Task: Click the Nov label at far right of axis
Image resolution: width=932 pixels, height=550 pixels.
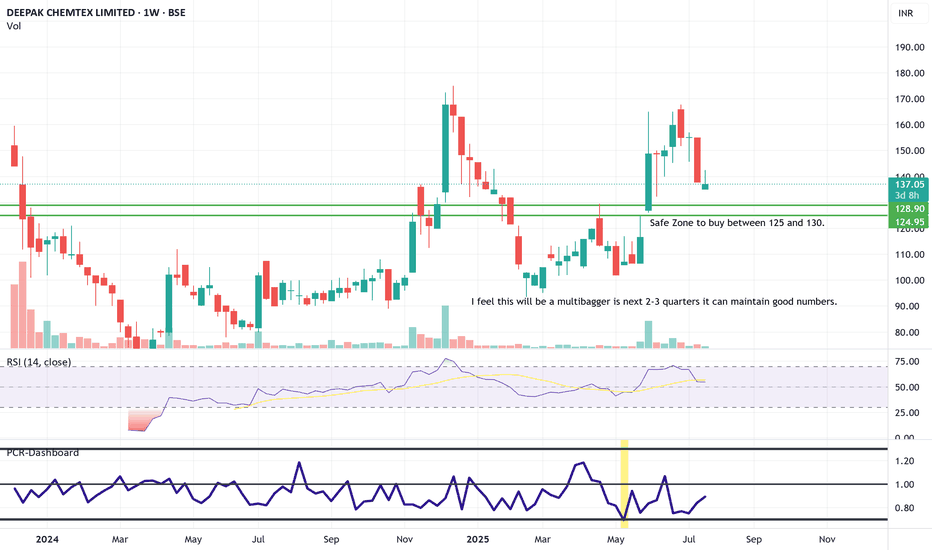Action: pyautogui.click(x=827, y=539)
